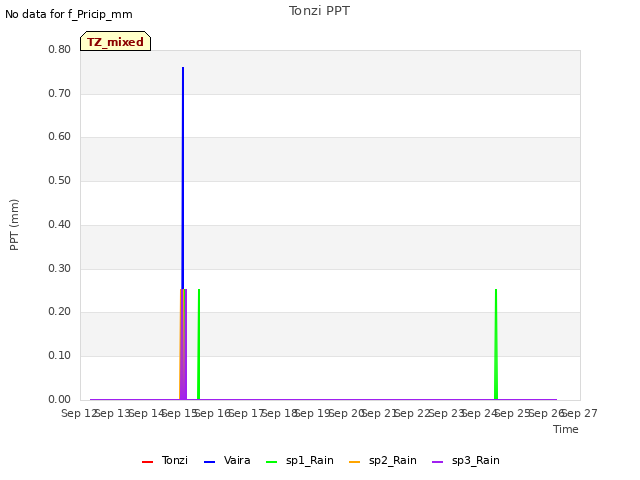Click the green sp1_Rain legend color marker
Image resolution: width=640 pixels, height=480 pixels.
(271, 462)
